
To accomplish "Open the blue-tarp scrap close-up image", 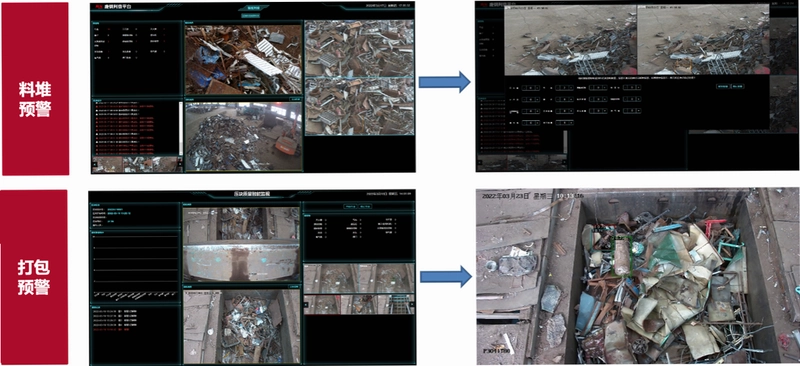I will 243,60.
